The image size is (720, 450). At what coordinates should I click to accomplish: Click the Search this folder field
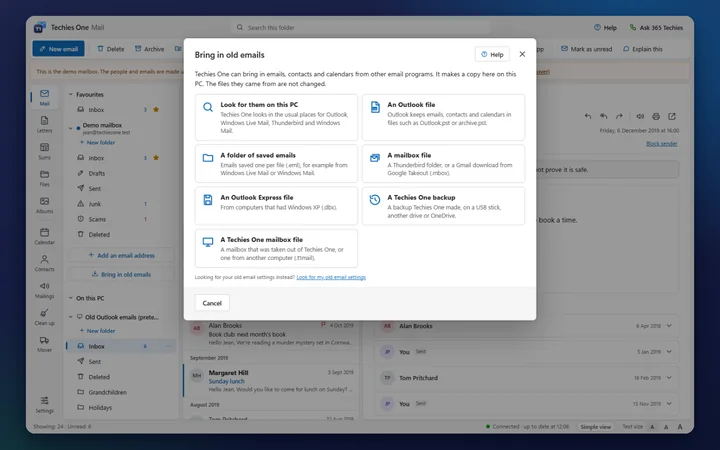[x=360, y=28]
